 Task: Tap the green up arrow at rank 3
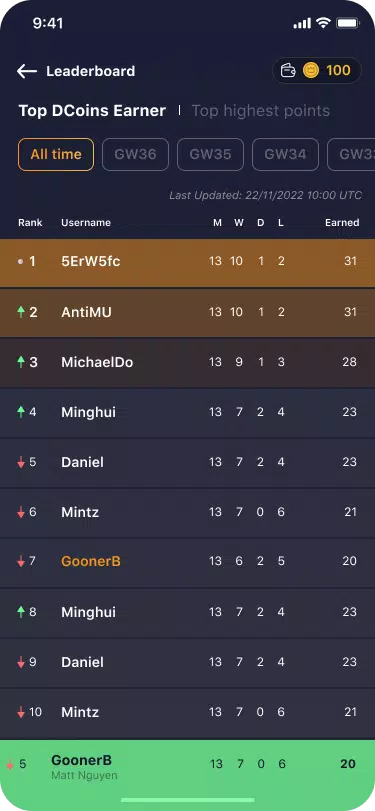(x=21, y=362)
